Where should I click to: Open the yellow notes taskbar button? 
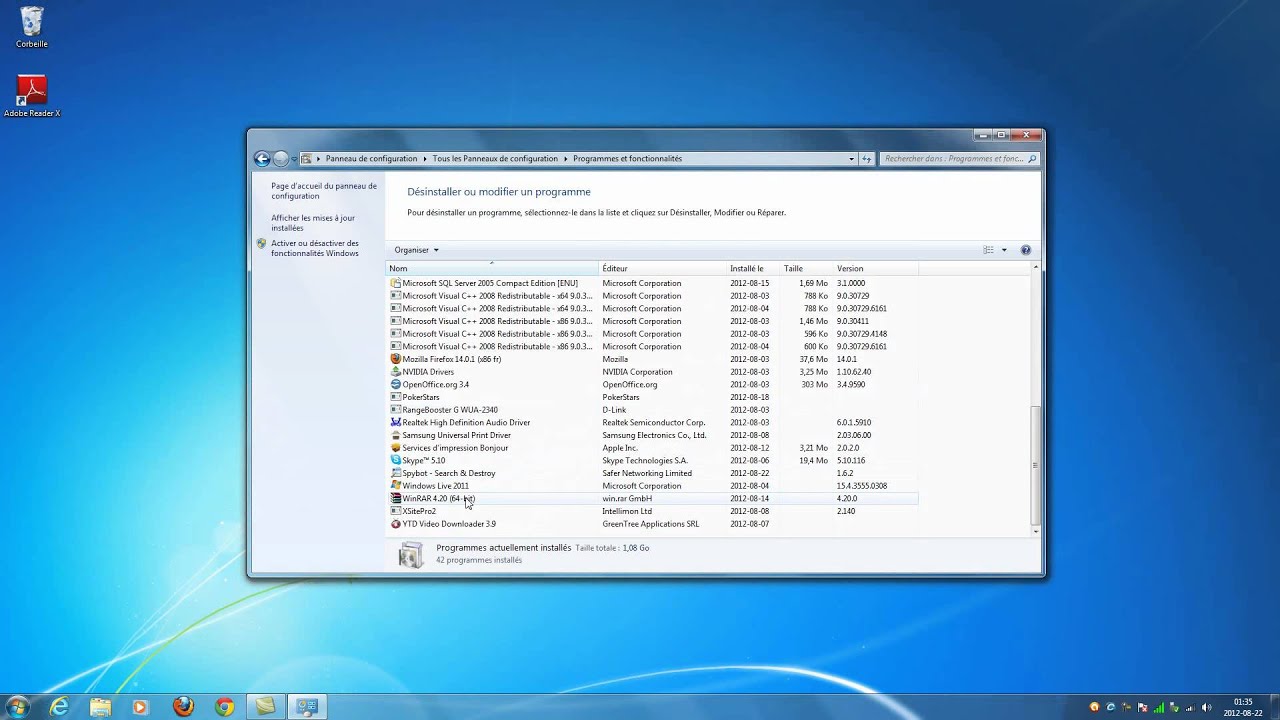click(265, 707)
